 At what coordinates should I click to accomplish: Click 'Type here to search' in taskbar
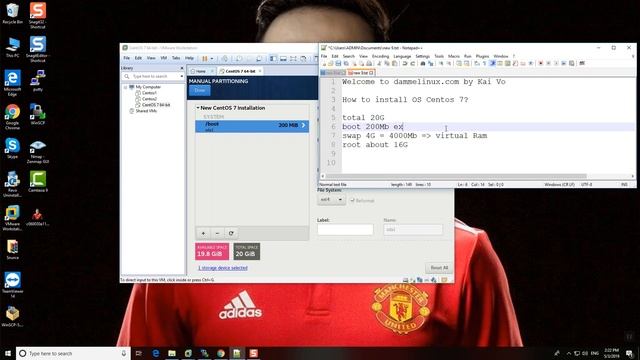[x=73, y=353]
